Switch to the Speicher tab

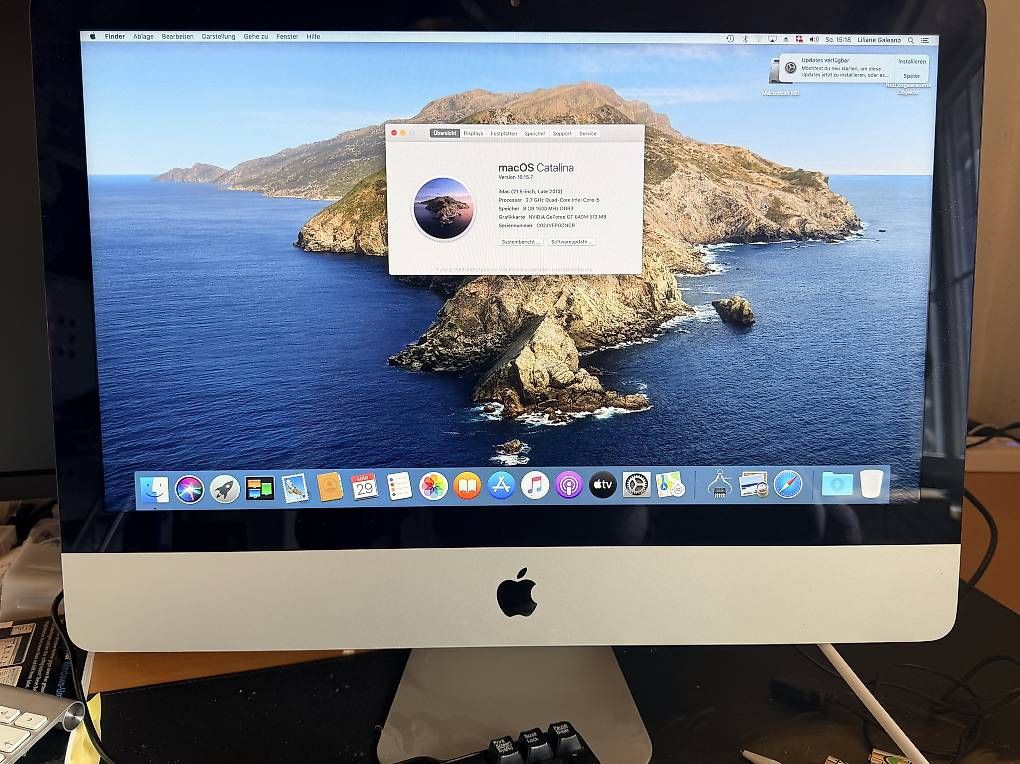point(535,133)
